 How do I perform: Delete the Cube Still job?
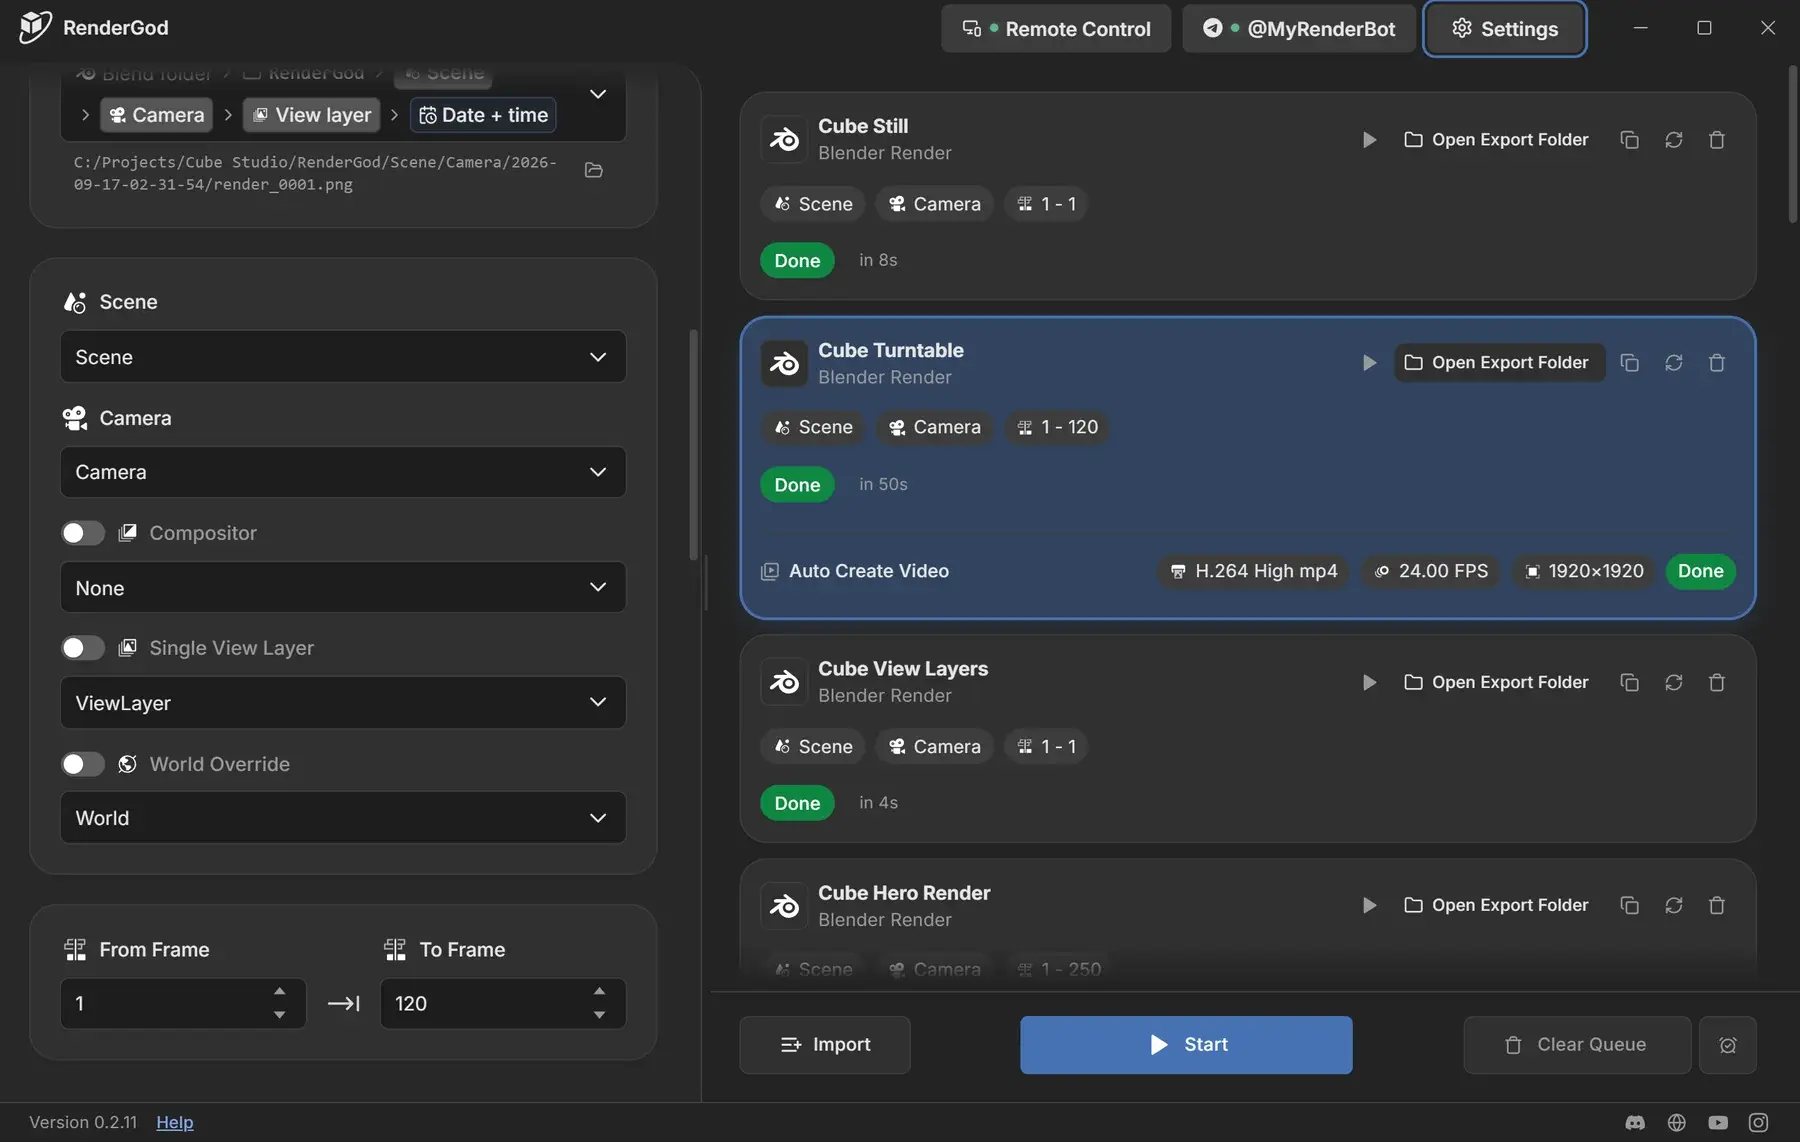coord(1717,140)
